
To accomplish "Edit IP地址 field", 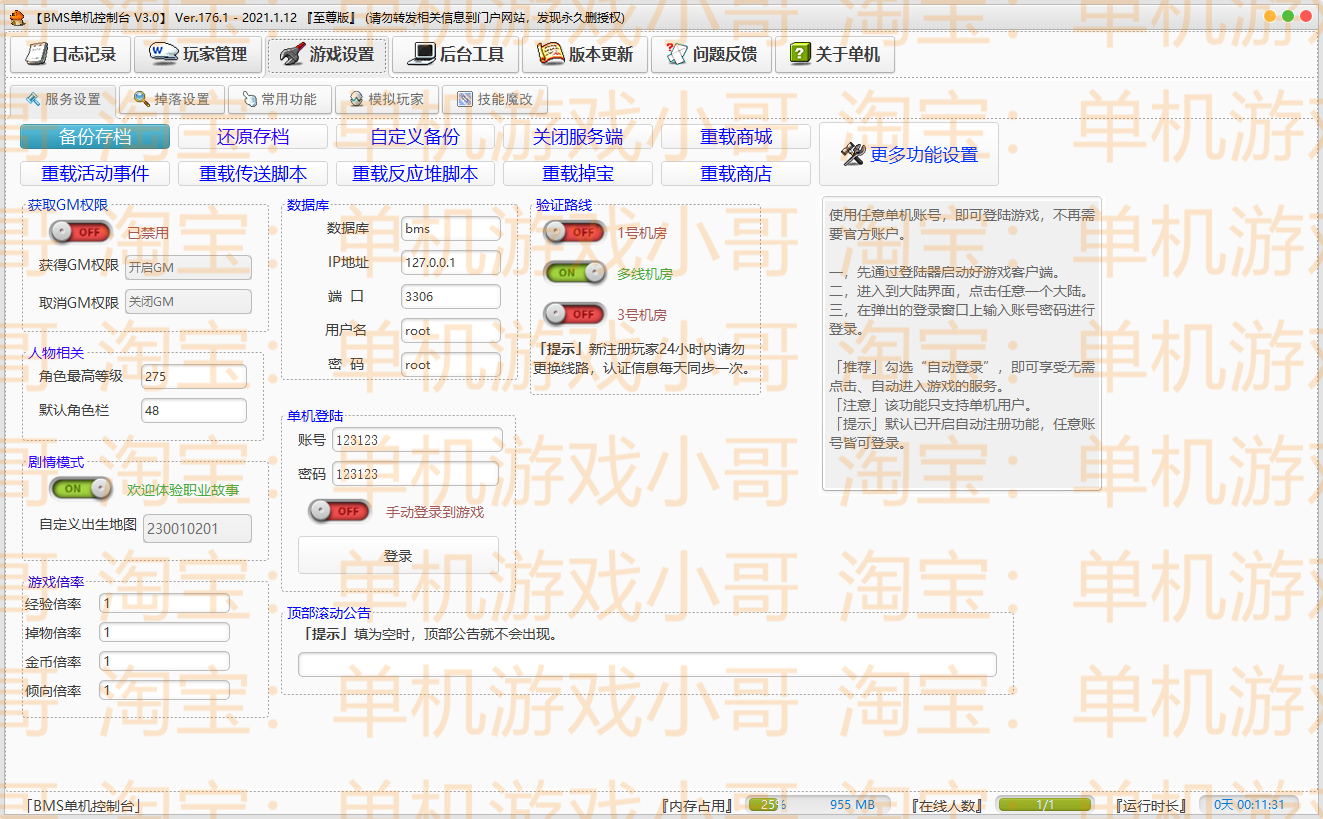I will tap(451, 263).
